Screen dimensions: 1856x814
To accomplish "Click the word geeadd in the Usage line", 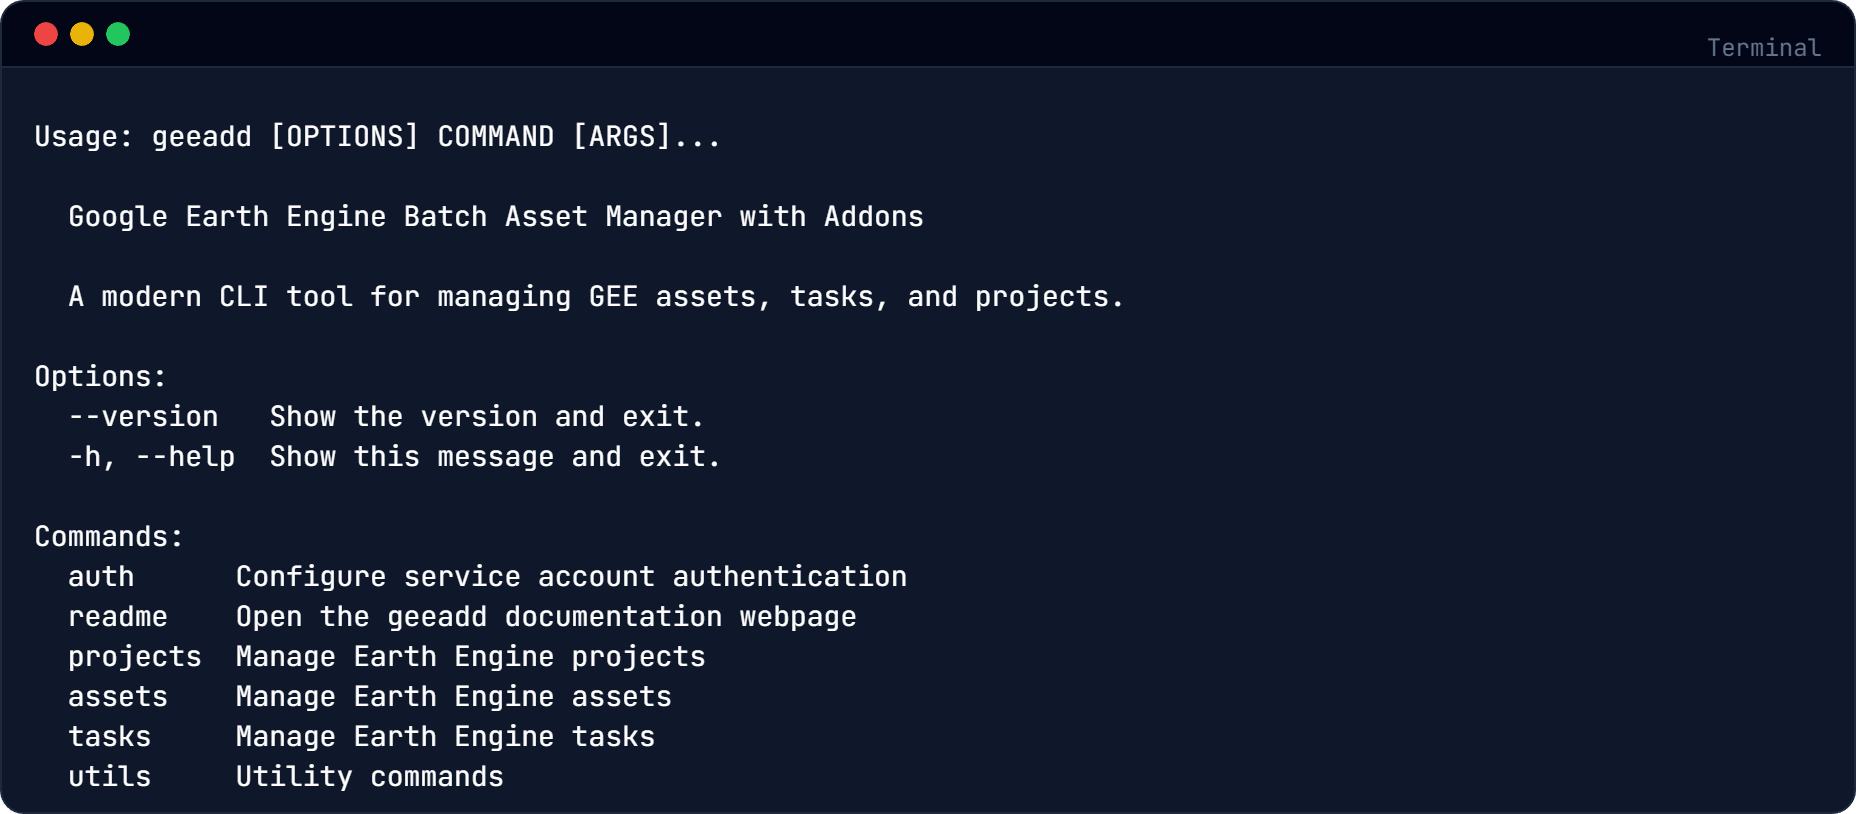I will [202, 137].
